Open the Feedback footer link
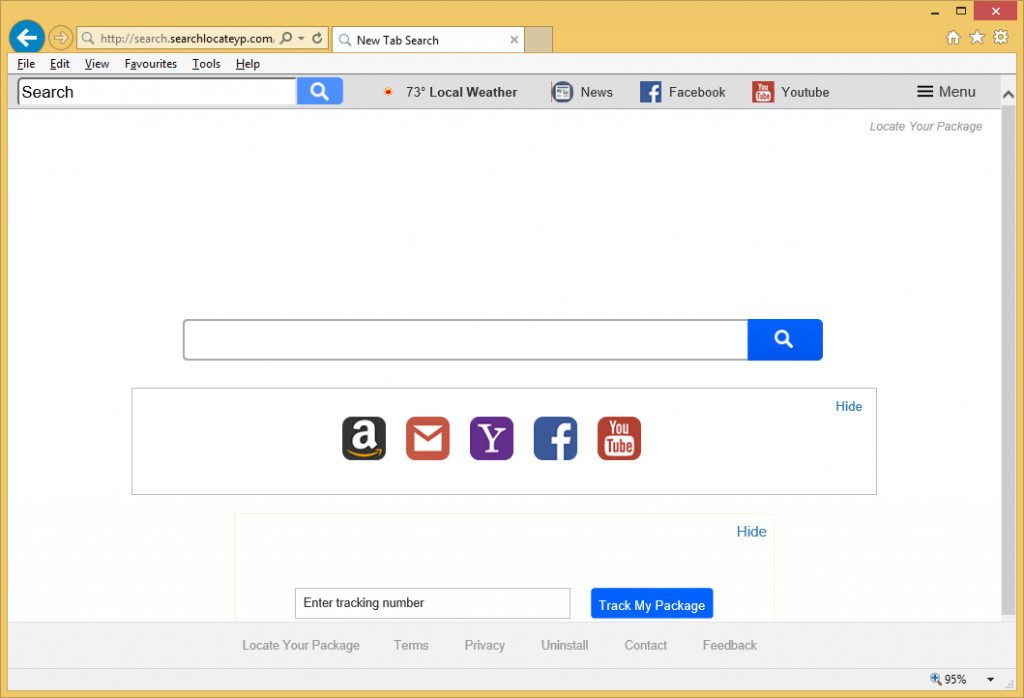1024x698 pixels. 729,645
